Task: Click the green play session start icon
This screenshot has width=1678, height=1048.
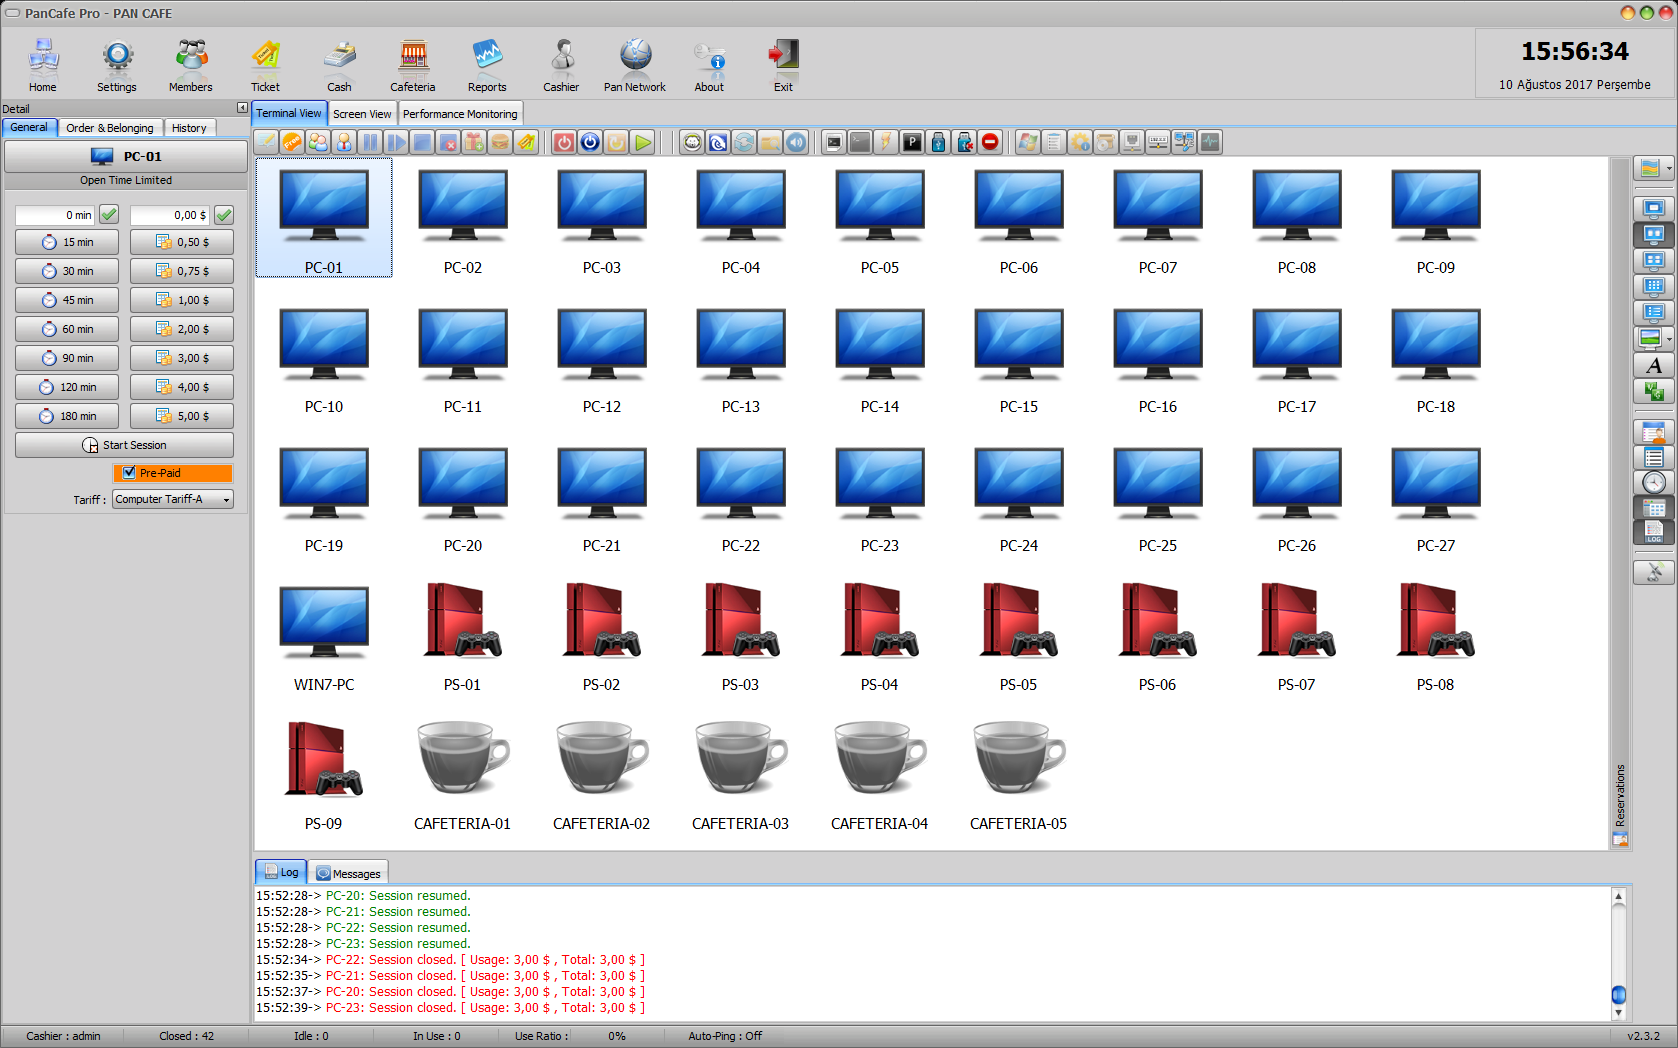Action: pyautogui.click(x=643, y=142)
